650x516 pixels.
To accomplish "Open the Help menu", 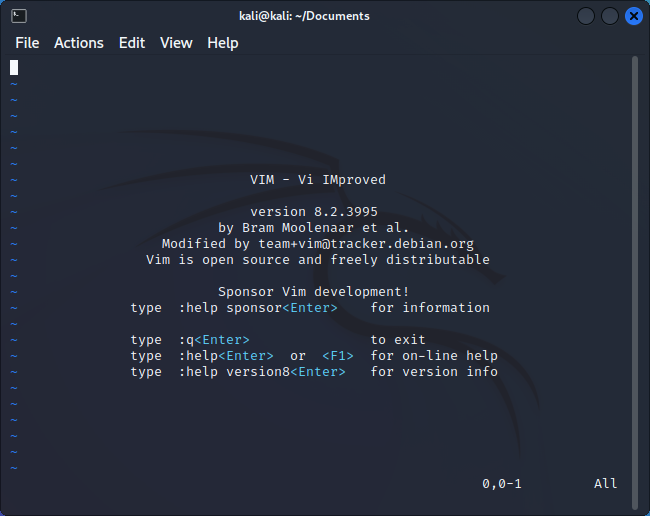I will 223,43.
